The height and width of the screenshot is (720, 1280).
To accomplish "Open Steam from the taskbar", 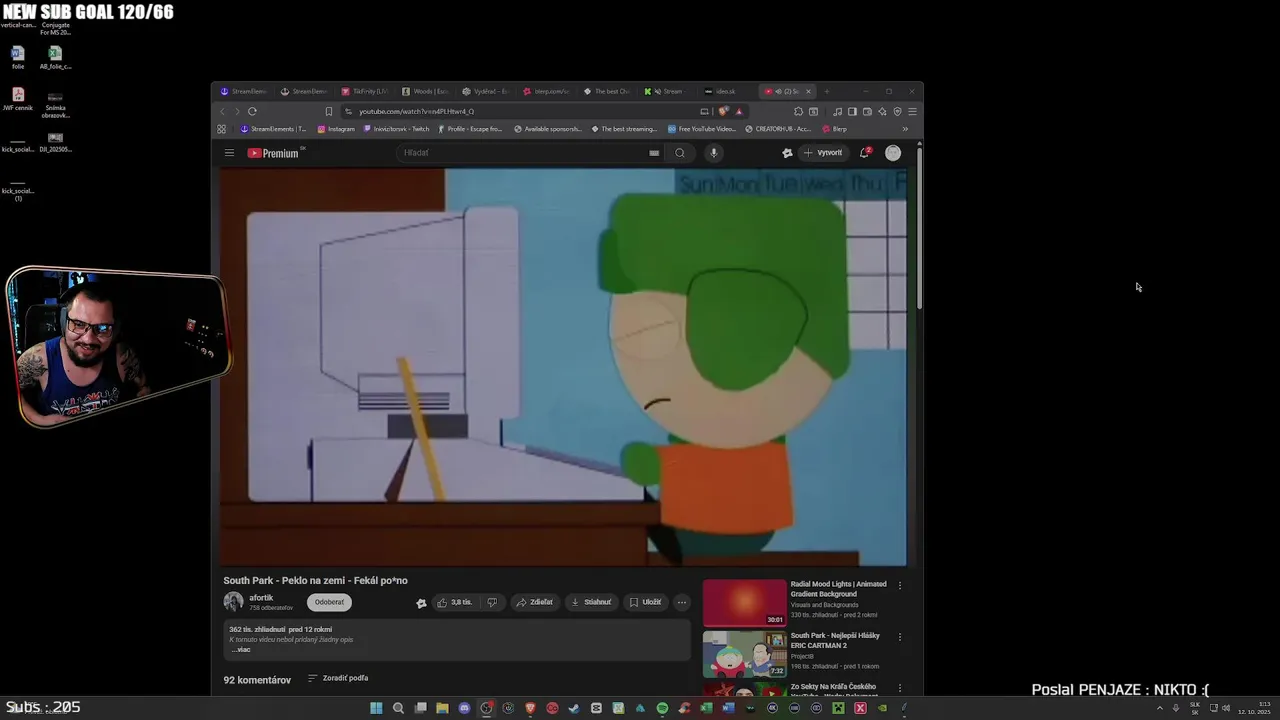I will click(x=574, y=708).
